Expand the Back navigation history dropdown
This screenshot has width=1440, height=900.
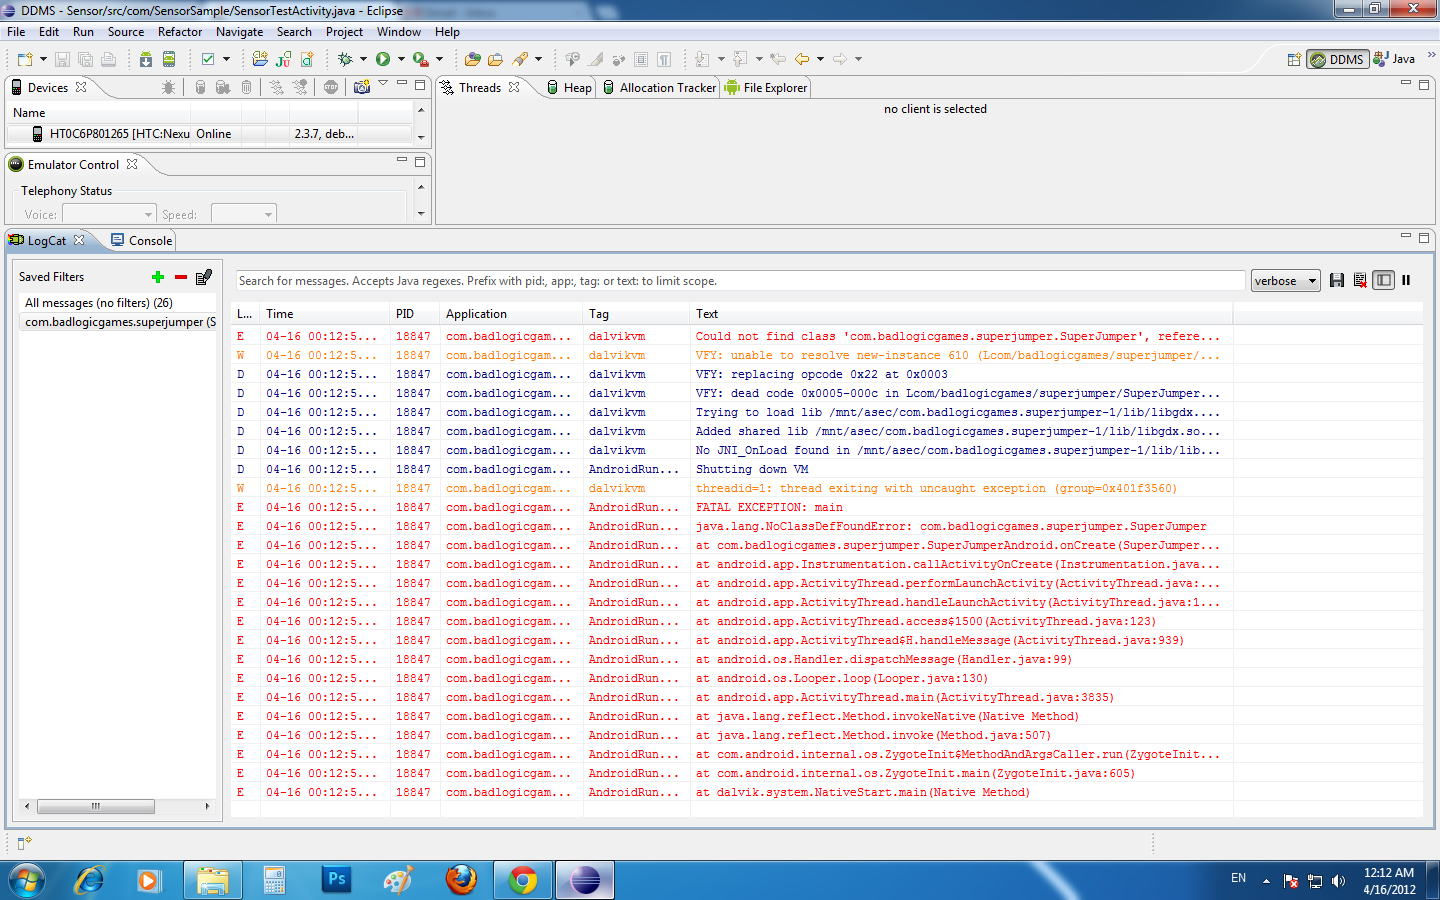[x=820, y=59]
